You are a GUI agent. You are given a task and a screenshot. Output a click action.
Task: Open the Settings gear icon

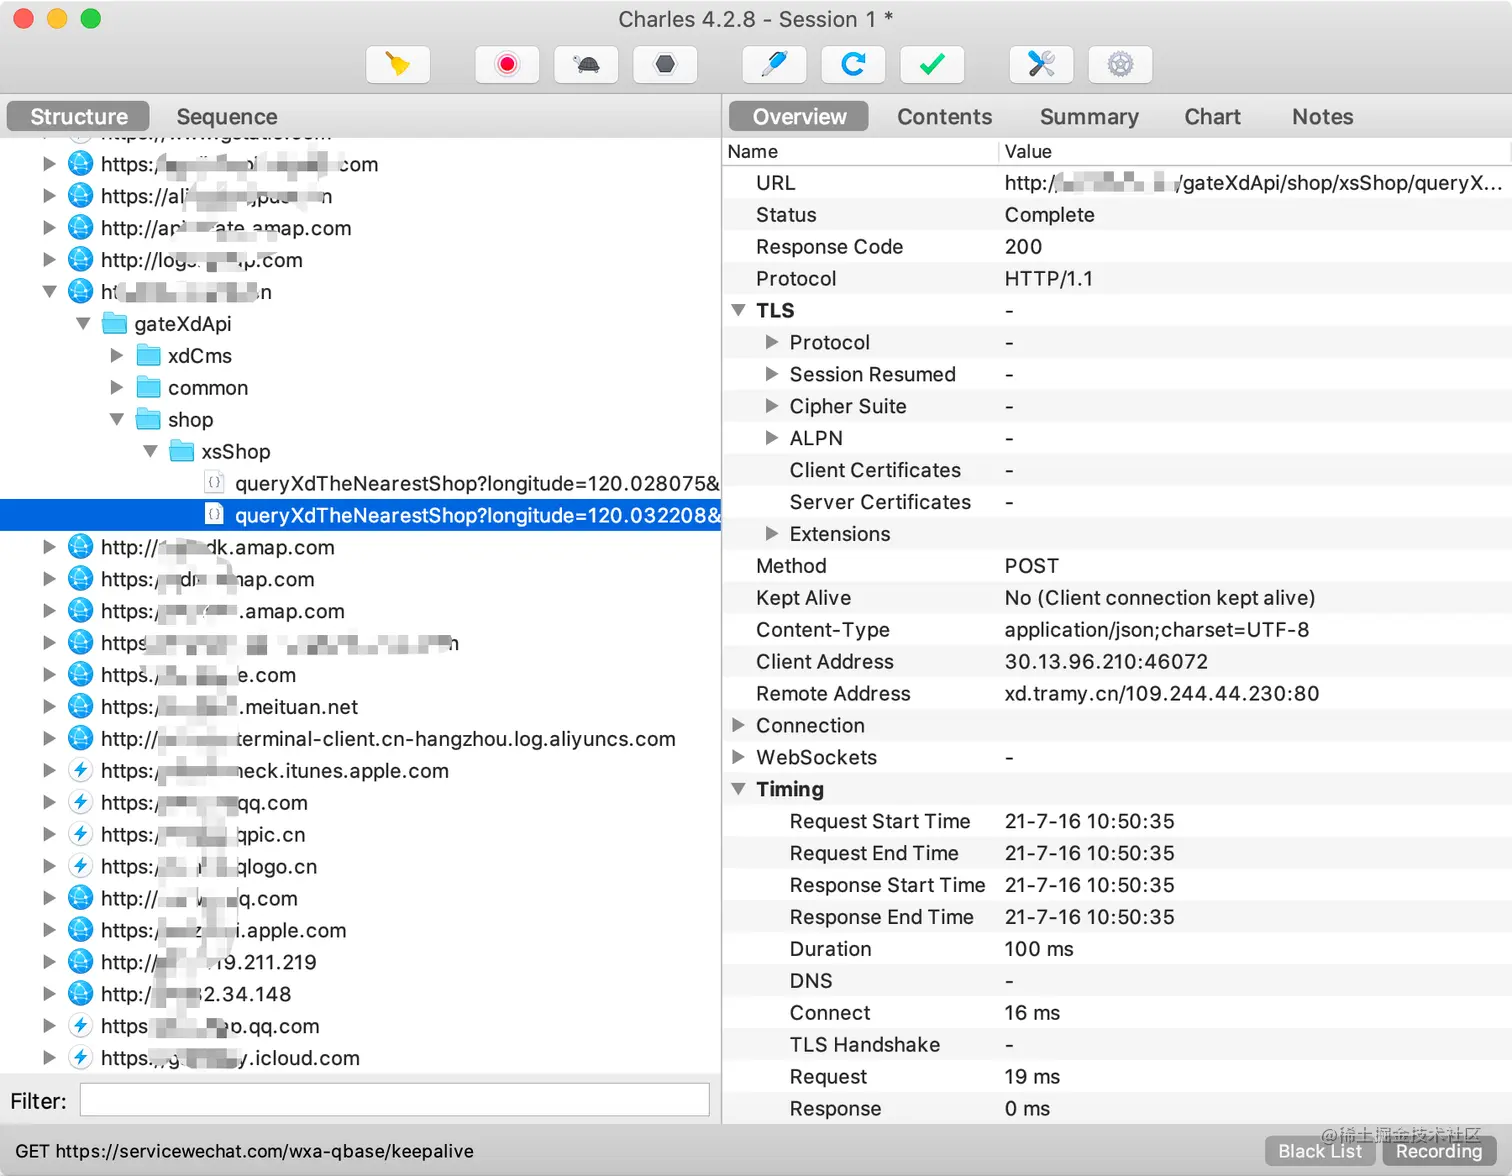[1120, 65]
